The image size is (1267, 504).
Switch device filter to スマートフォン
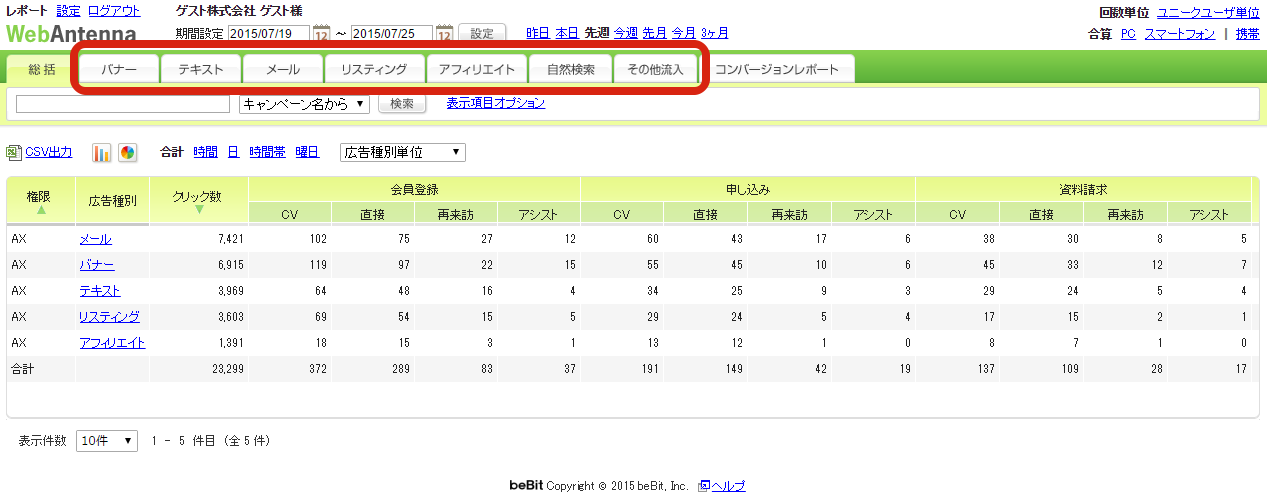[x=1180, y=34]
